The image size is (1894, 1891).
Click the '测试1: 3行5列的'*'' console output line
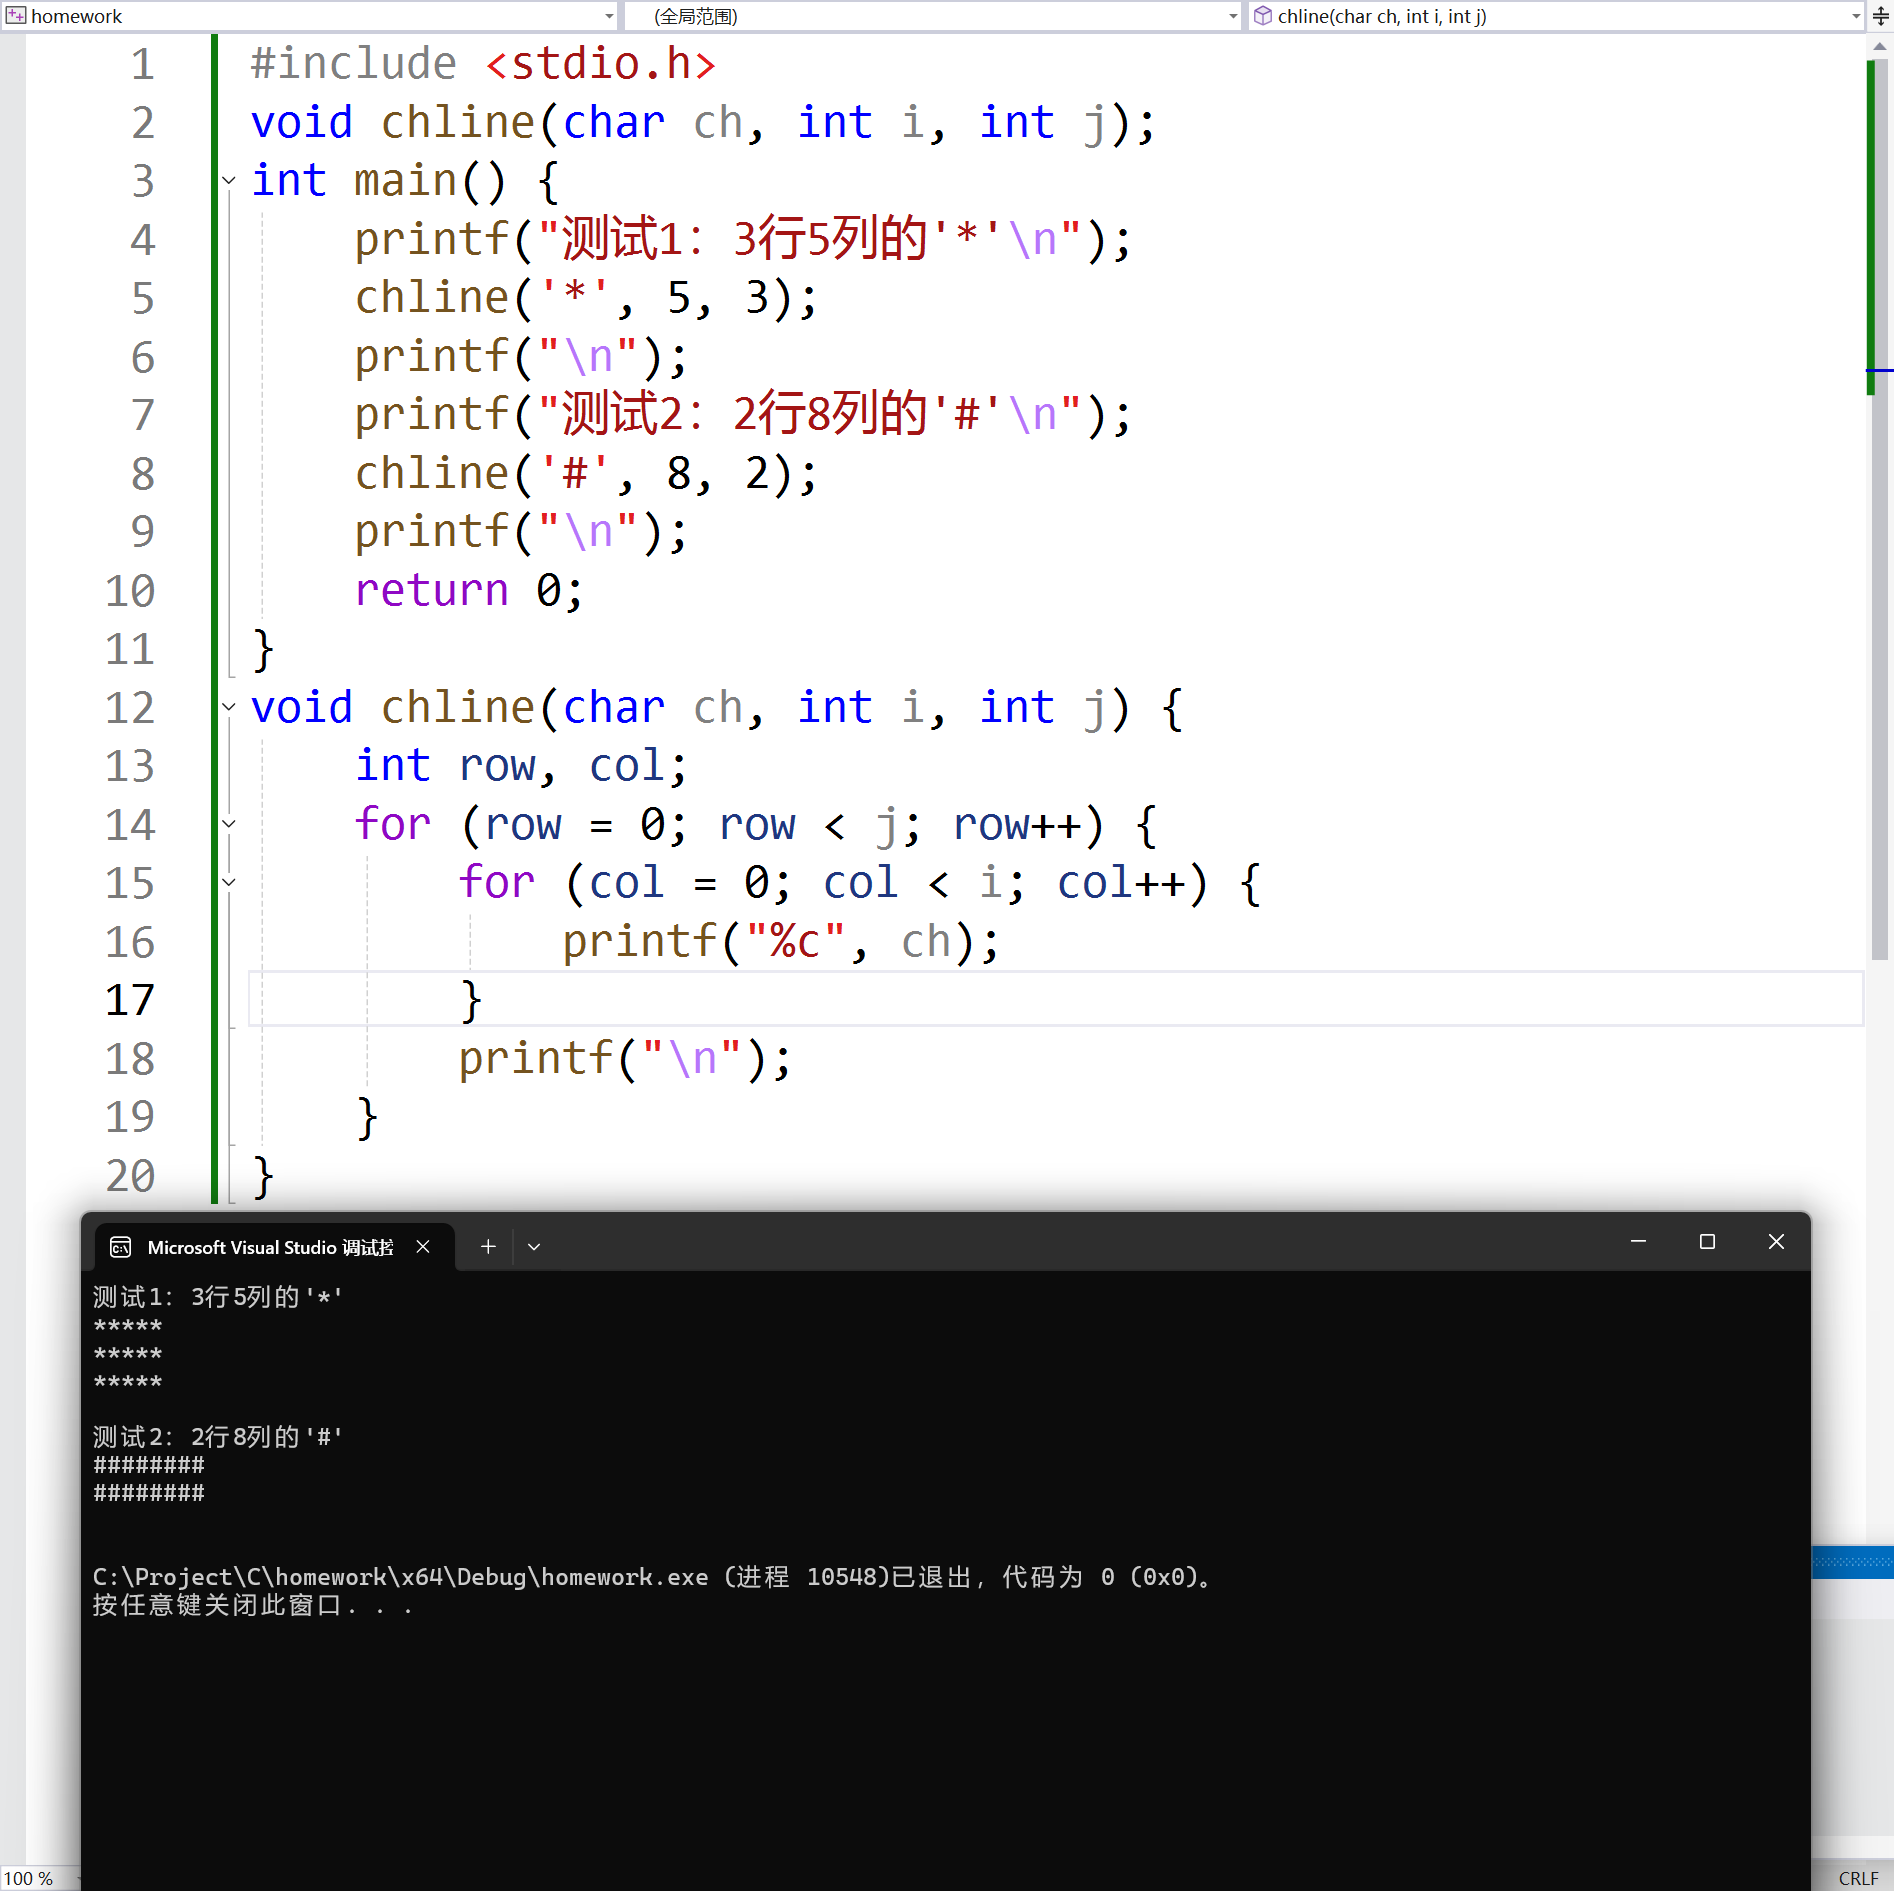(218, 1297)
